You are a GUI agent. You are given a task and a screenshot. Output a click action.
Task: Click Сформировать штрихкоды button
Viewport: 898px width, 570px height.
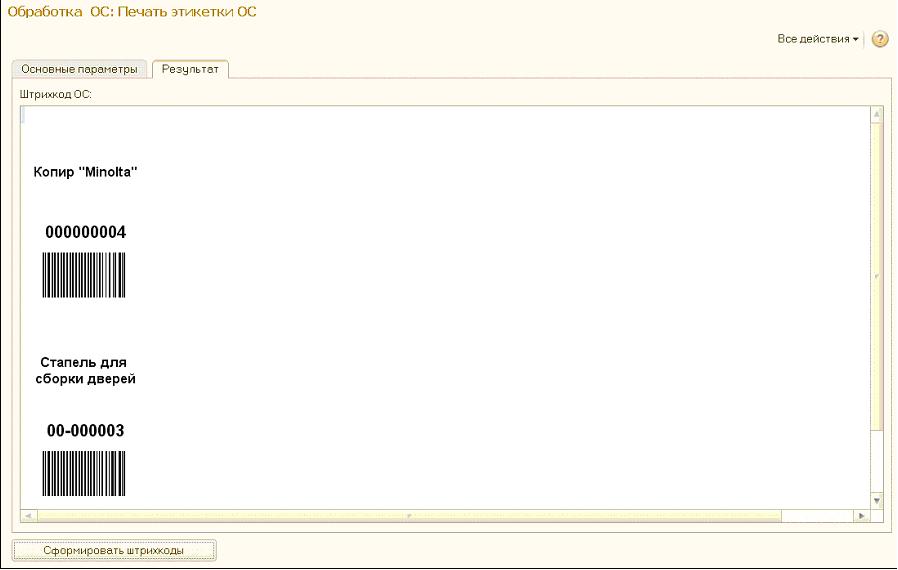click(114, 550)
